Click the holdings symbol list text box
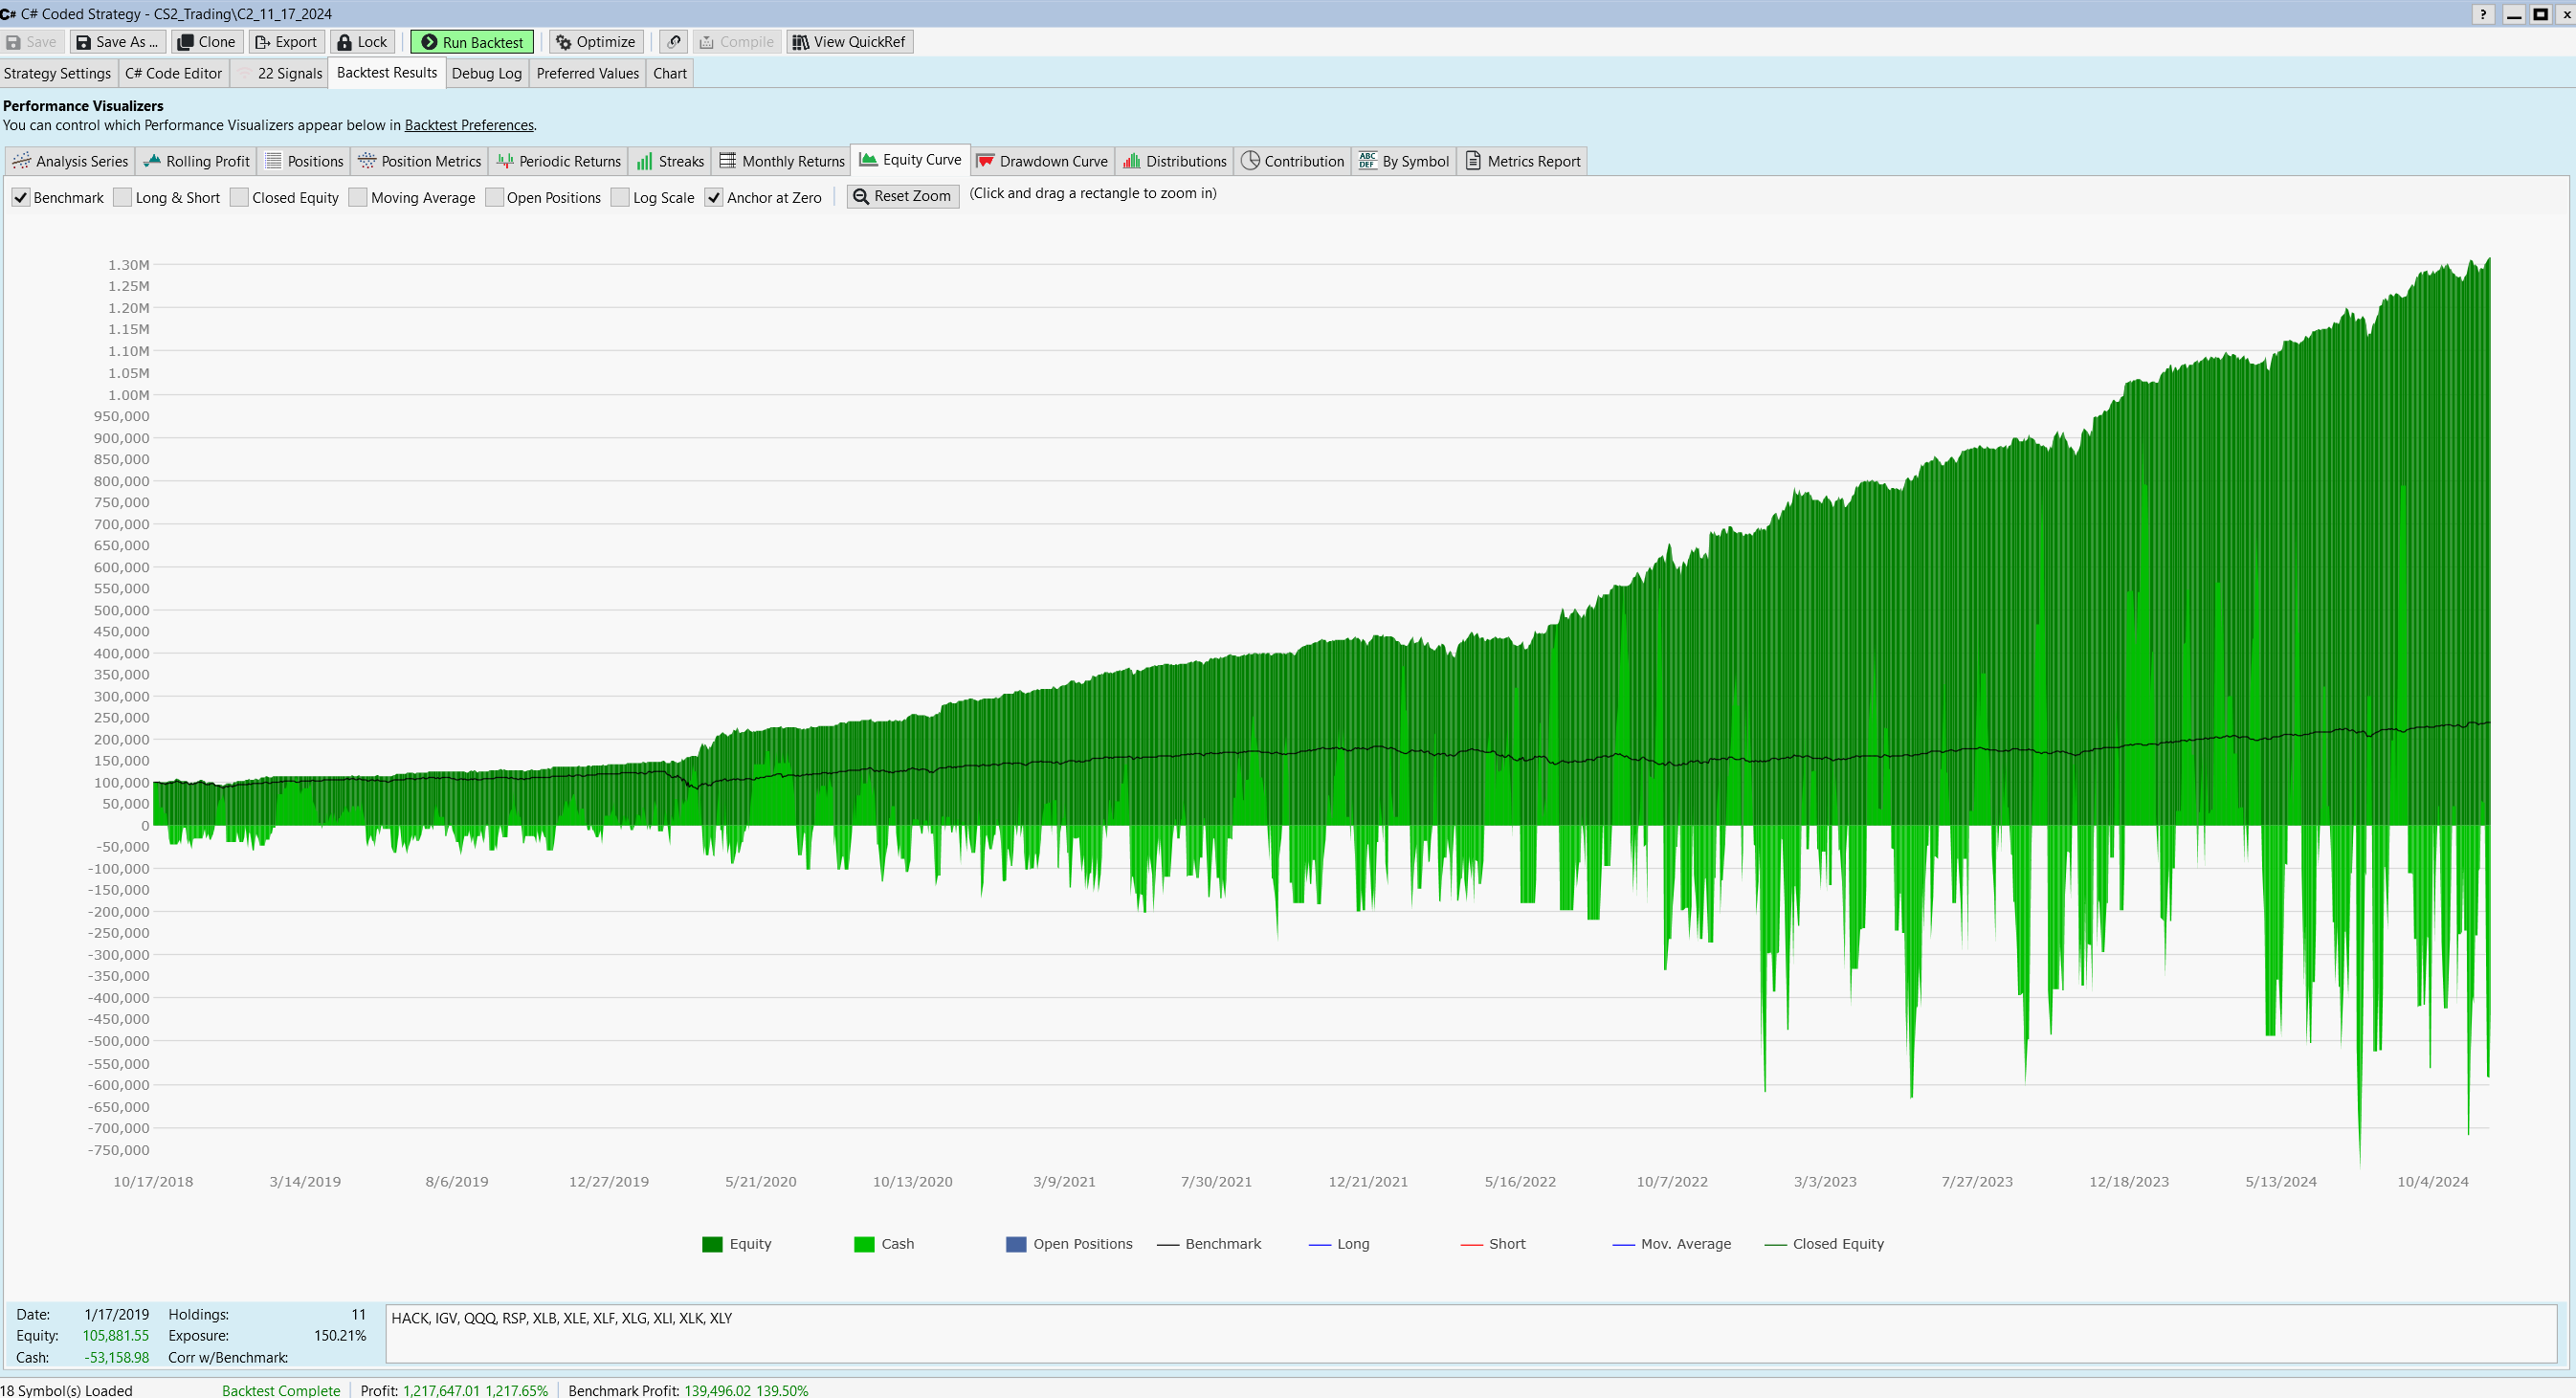Screen dimensions: 2576x1398 click(1470, 1334)
